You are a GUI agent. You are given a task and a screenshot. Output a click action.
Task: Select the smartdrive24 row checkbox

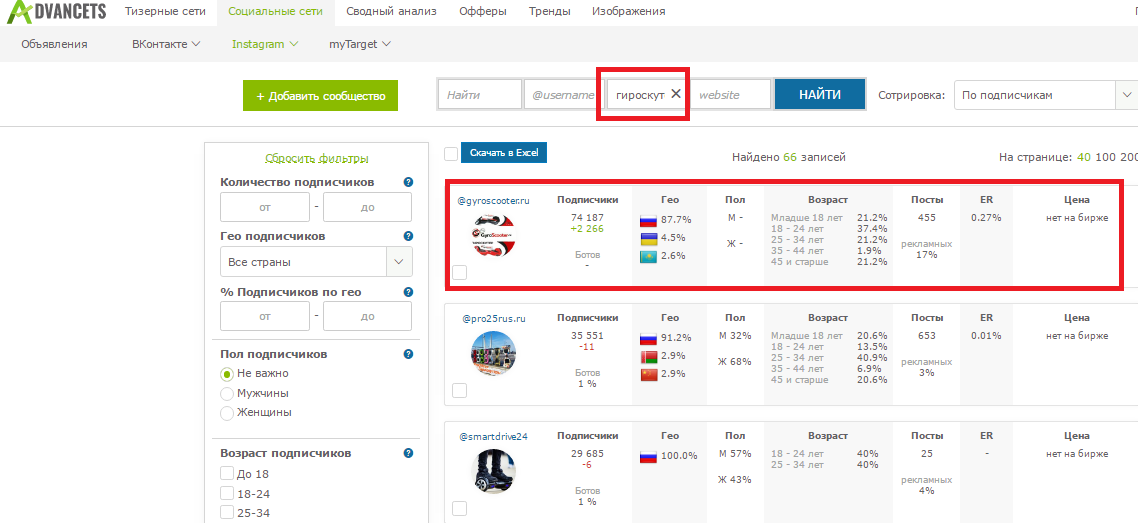(x=459, y=508)
